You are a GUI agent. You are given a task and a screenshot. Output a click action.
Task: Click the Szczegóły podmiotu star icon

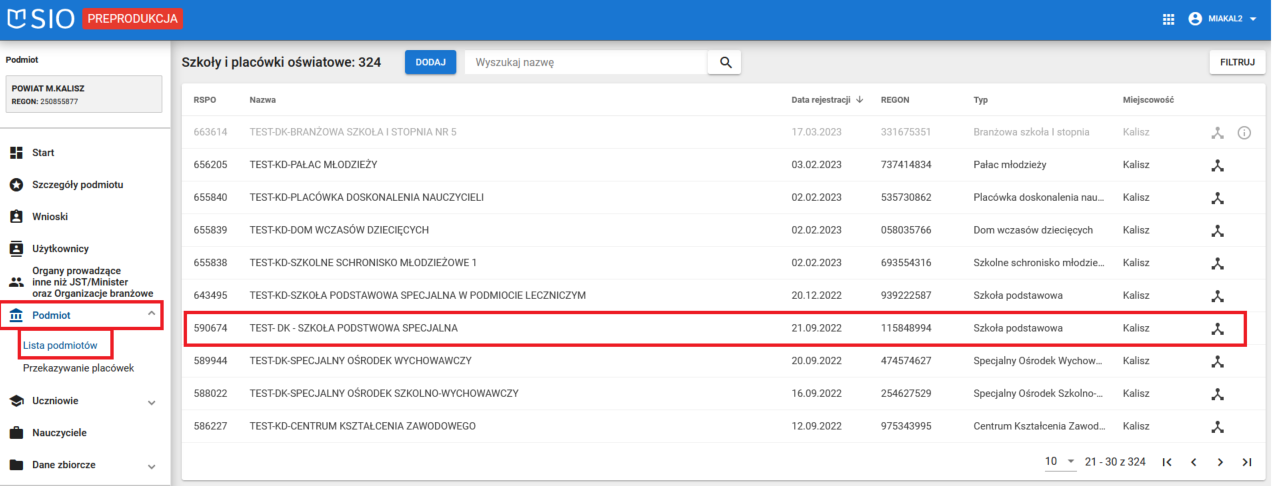click(x=16, y=185)
